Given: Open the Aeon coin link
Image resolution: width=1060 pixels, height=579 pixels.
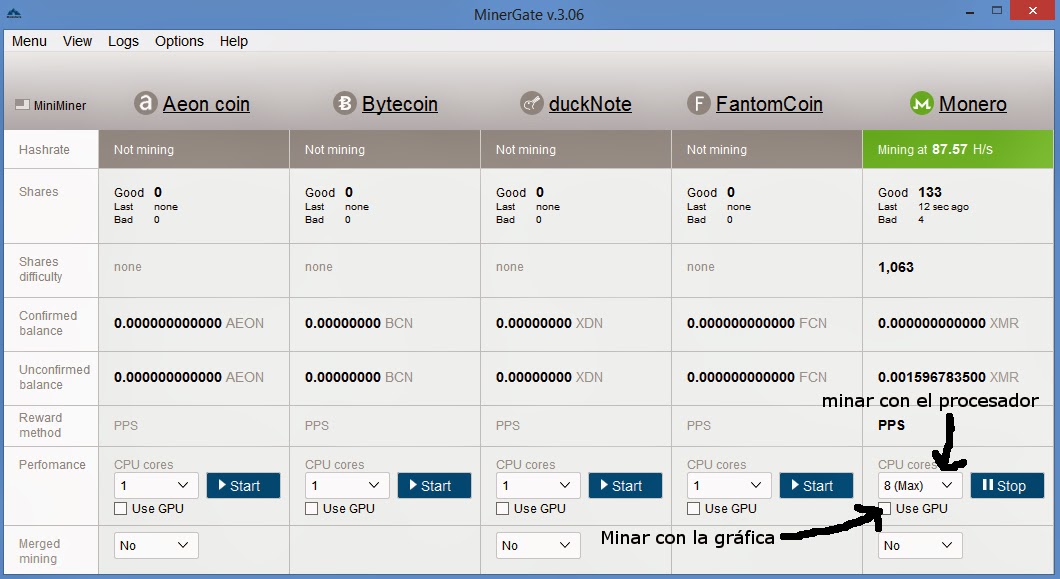Looking at the screenshot, I should (x=206, y=104).
